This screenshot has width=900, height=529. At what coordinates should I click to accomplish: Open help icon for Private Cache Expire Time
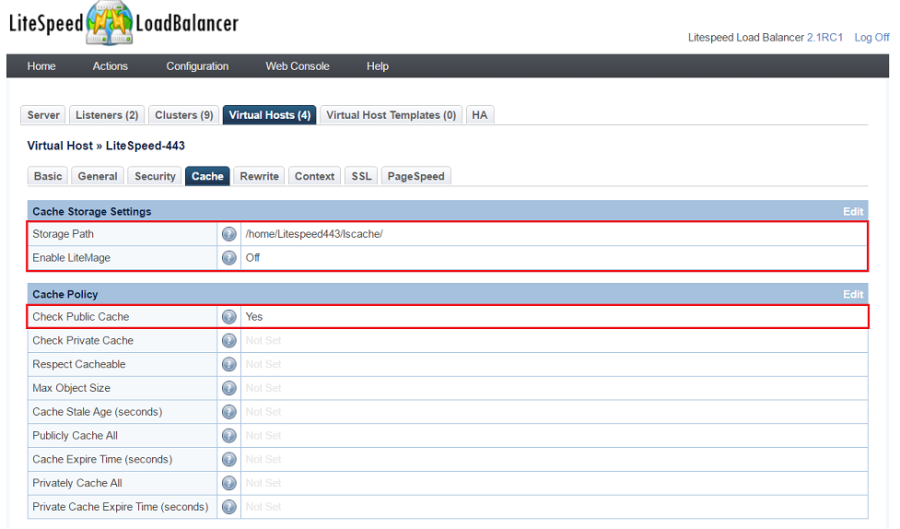pos(229,507)
